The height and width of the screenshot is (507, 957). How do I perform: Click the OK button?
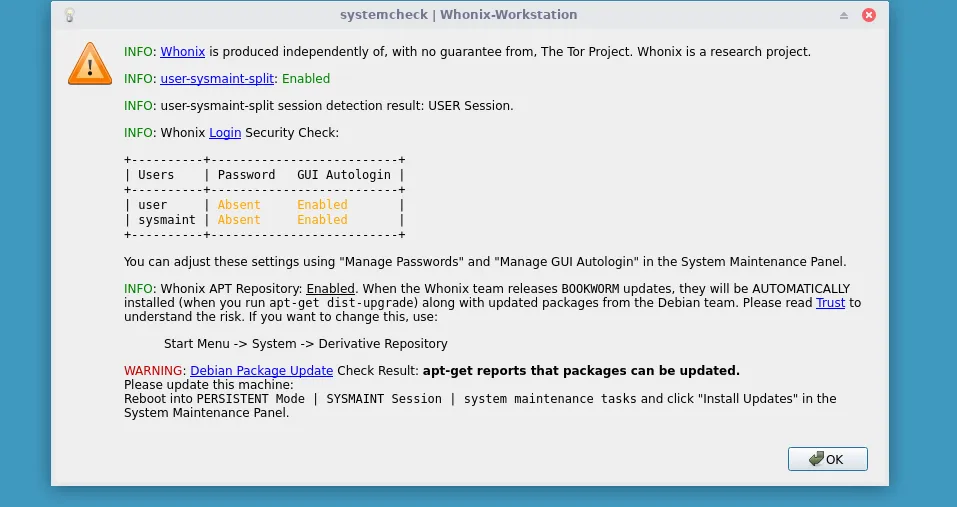[x=827, y=459]
